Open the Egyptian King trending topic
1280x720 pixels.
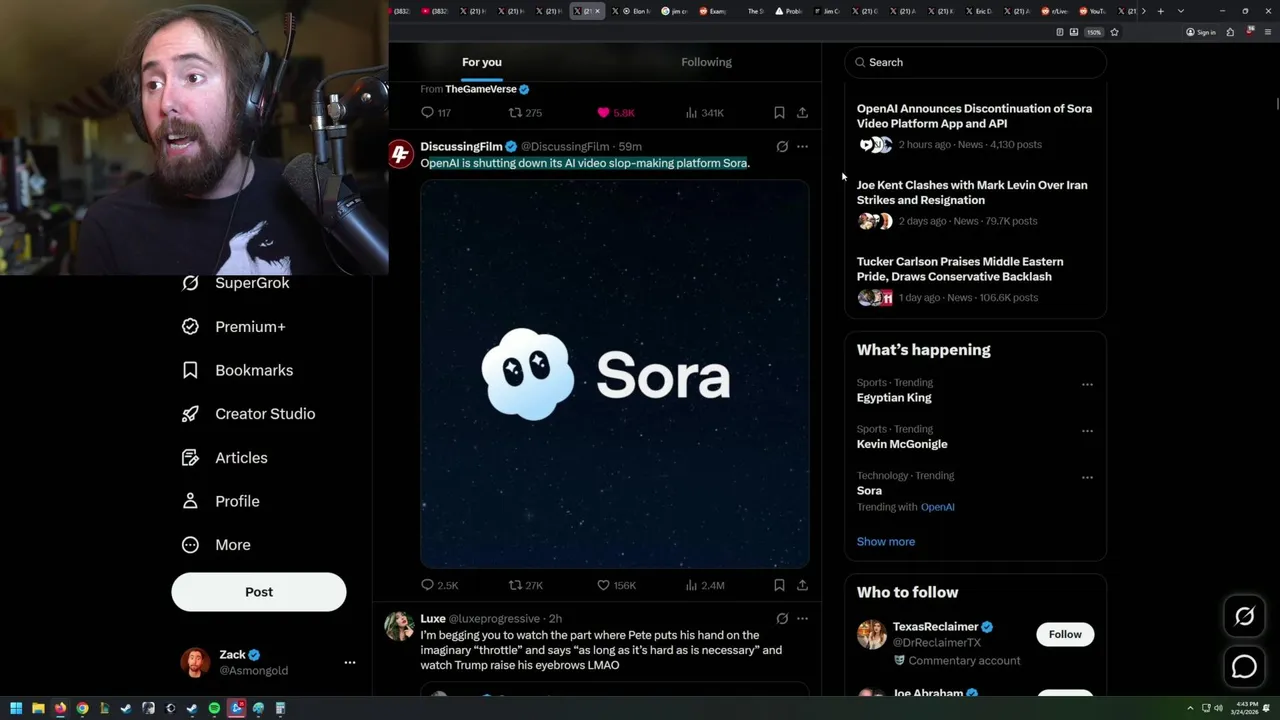tap(894, 398)
